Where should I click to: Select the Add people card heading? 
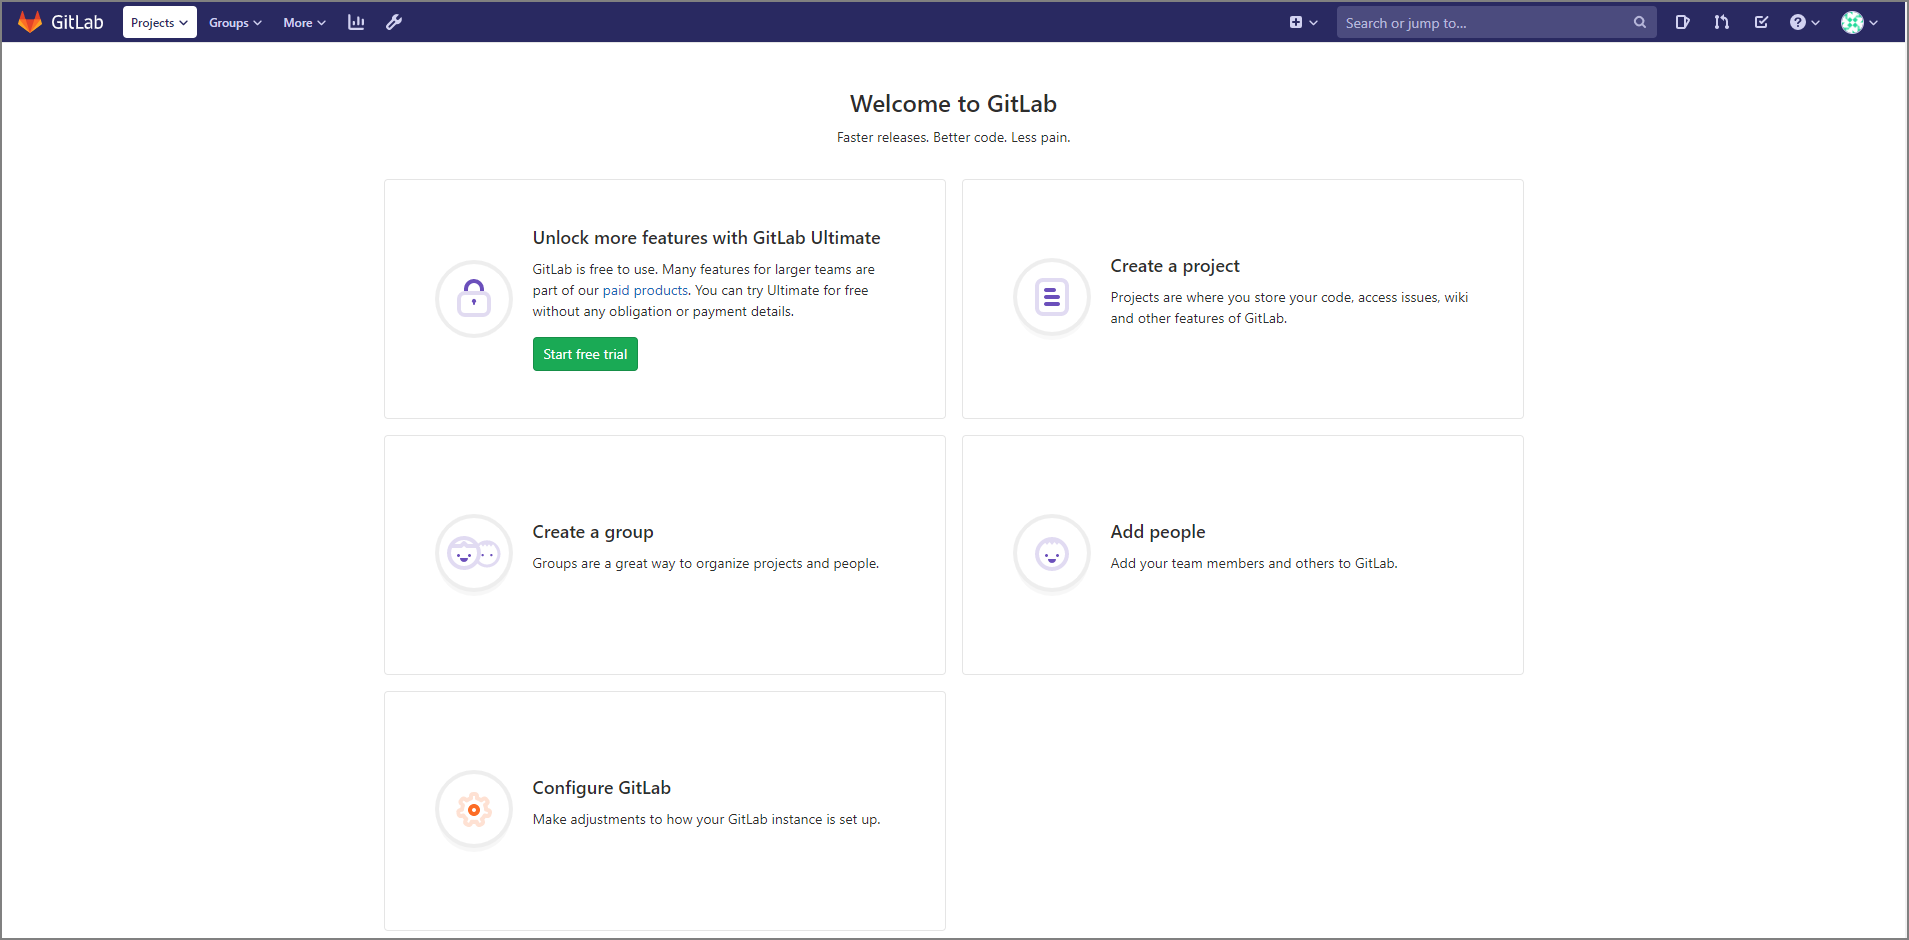click(x=1158, y=532)
